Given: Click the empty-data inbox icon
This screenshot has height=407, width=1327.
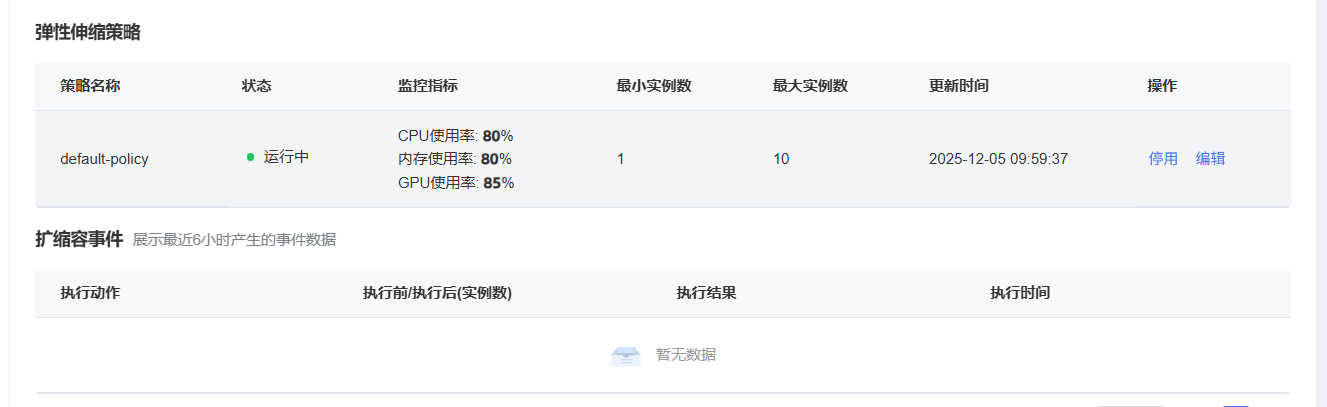Looking at the screenshot, I should coord(626,355).
